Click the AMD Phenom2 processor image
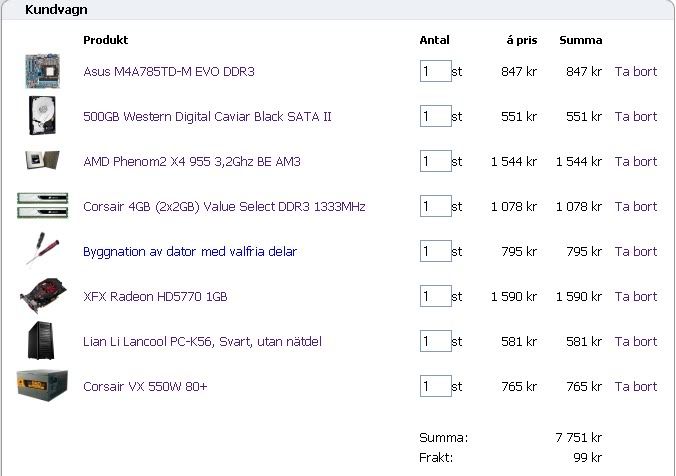The height and width of the screenshot is (476, 676). point(42,161)
